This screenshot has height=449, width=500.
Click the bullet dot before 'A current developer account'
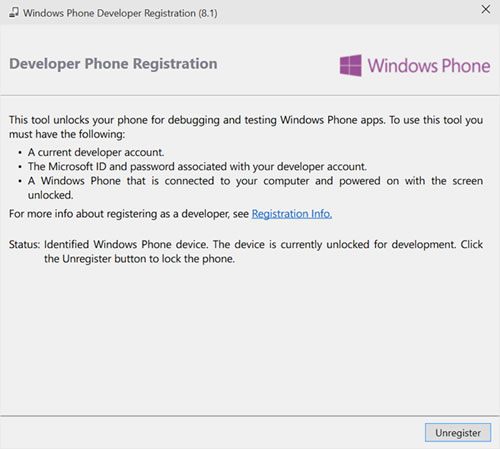click(x=20, y=153)
